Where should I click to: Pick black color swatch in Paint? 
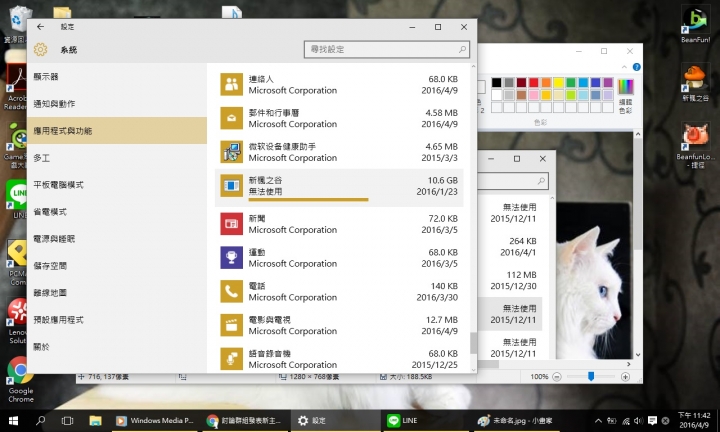(x=496, y=83)
